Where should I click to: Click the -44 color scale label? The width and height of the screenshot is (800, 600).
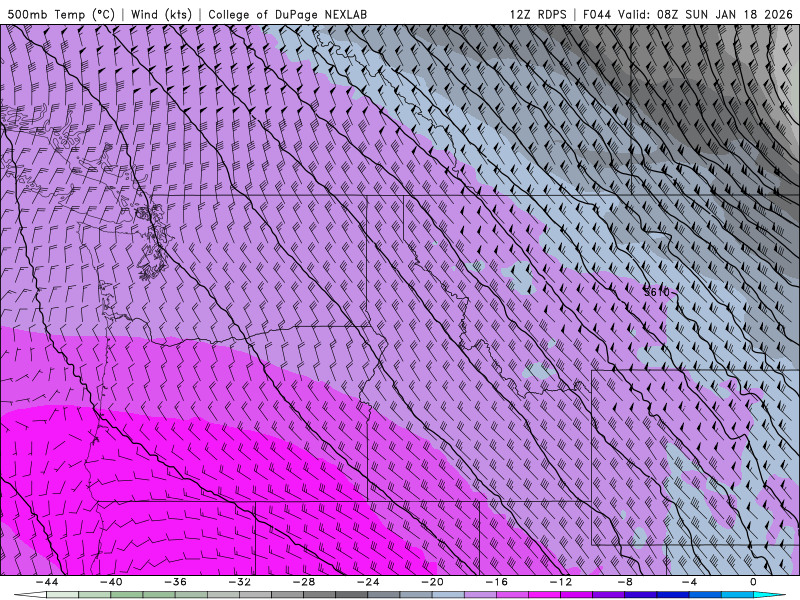[x=46, y=582]
